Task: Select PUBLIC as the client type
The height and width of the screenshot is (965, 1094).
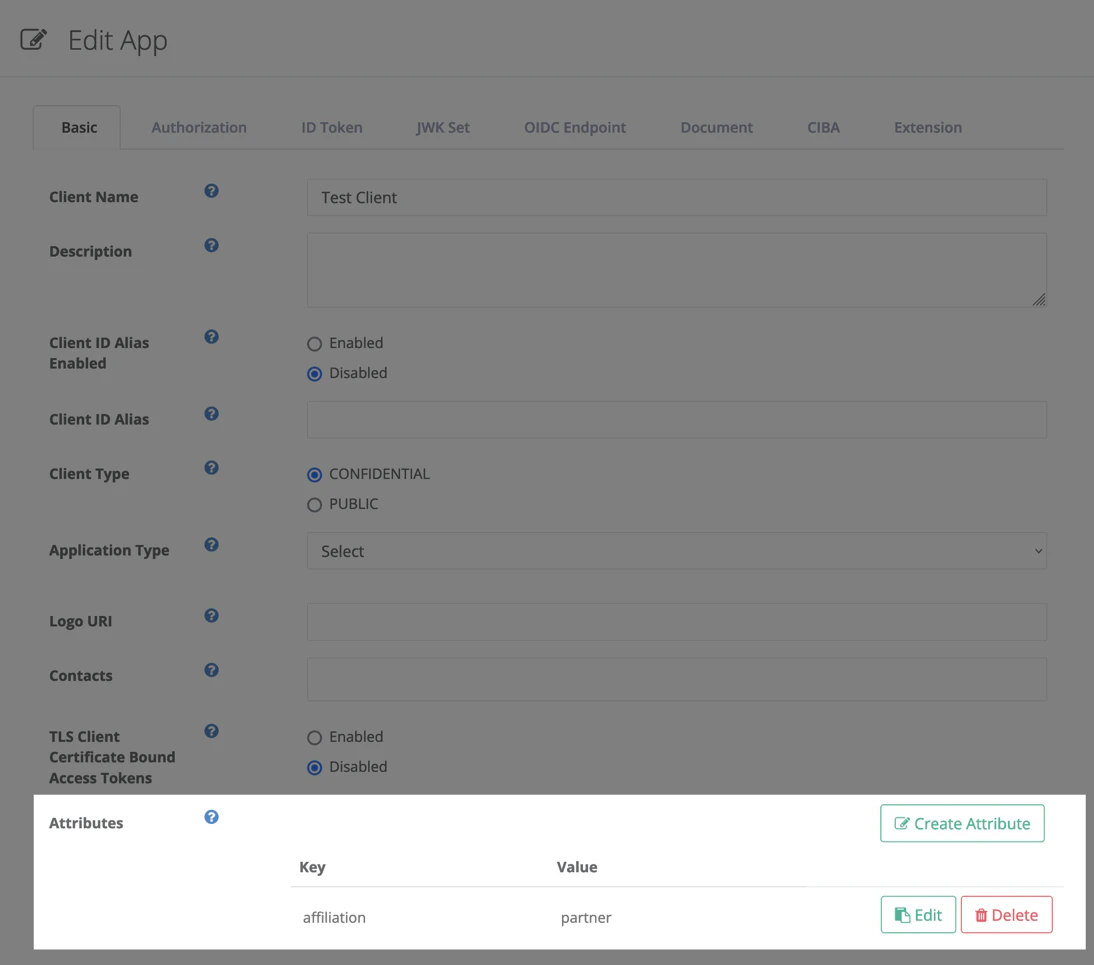Action: coord(314,504)
